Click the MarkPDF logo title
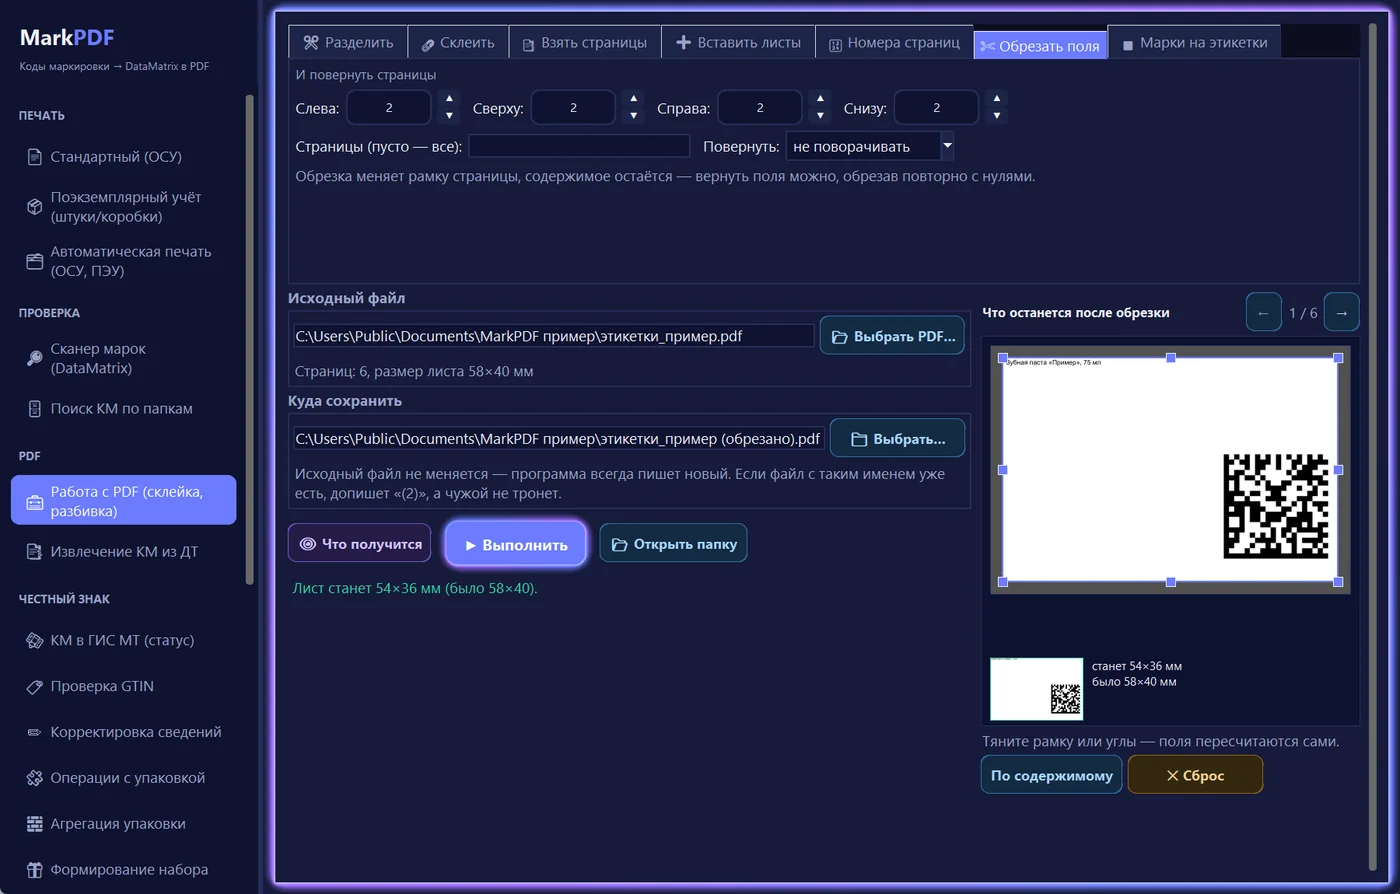The height and width of the screenshot is (894, 1400). click(x=67, y=38)
